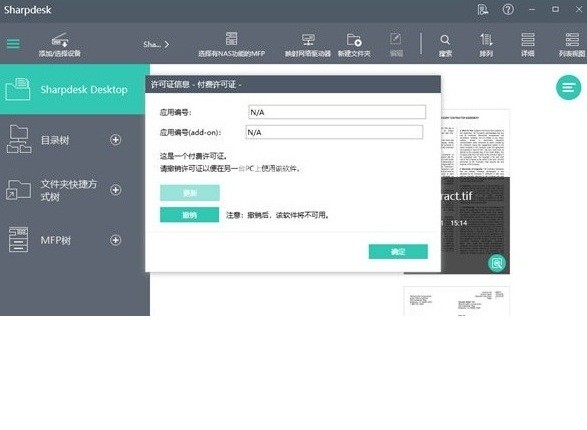The image size is (587, 430).
Task: Switch to the List view icon
Action: (572, 39)
